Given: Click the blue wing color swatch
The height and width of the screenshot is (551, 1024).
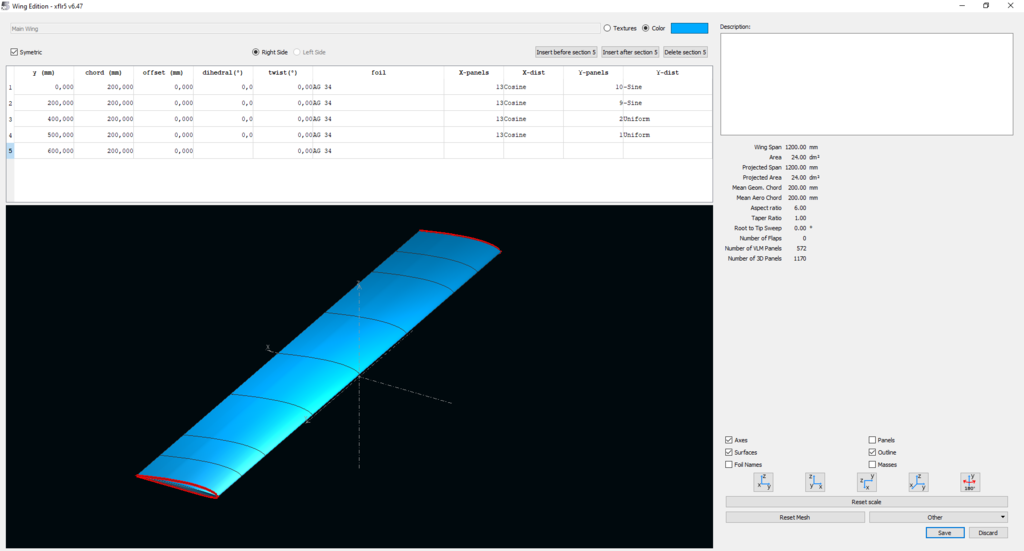Looking at the screenshot, I should 689,28.
